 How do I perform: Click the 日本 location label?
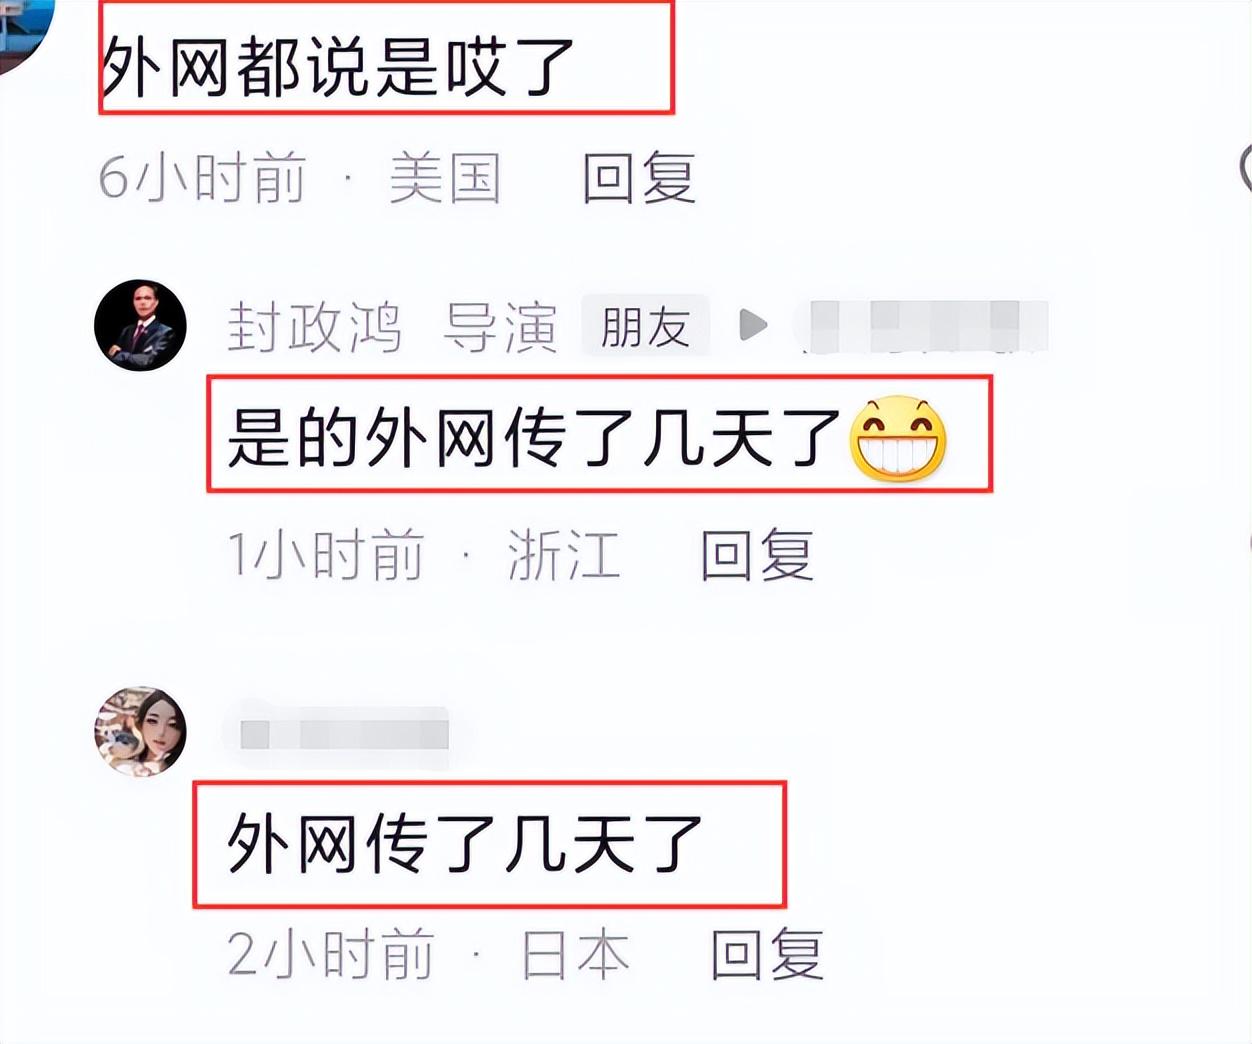click(x=576, y=954)
